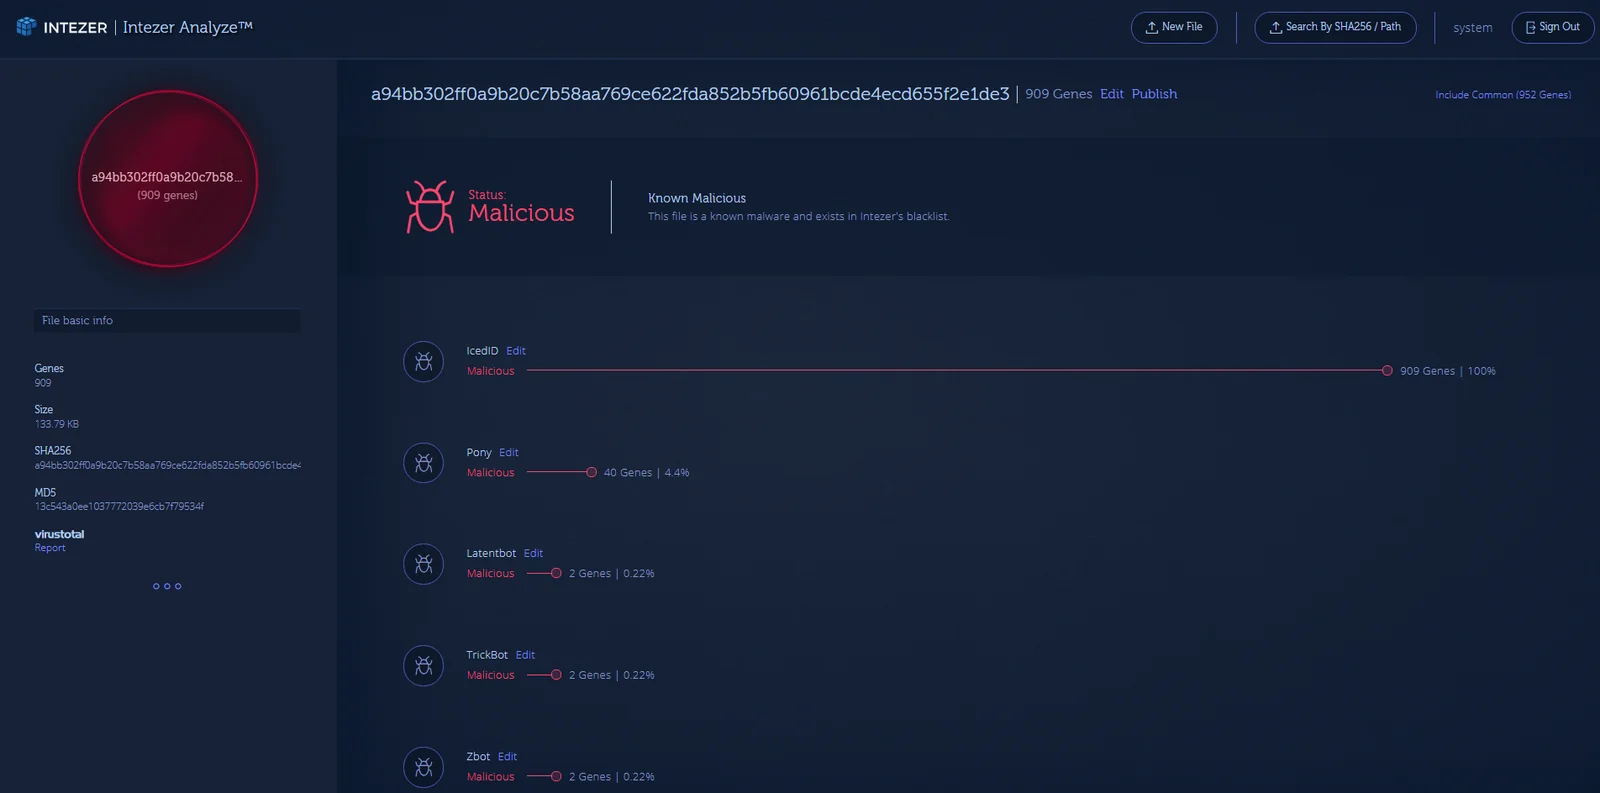The image size is (1600, 793).
Task: Click the File basic info header
Action: pyautogui.click(x=167, y=321)
